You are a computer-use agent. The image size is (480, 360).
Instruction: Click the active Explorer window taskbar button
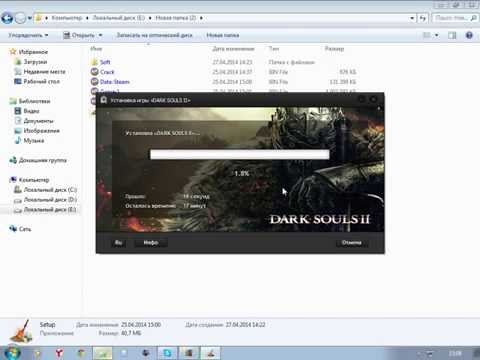coord(102,353)
